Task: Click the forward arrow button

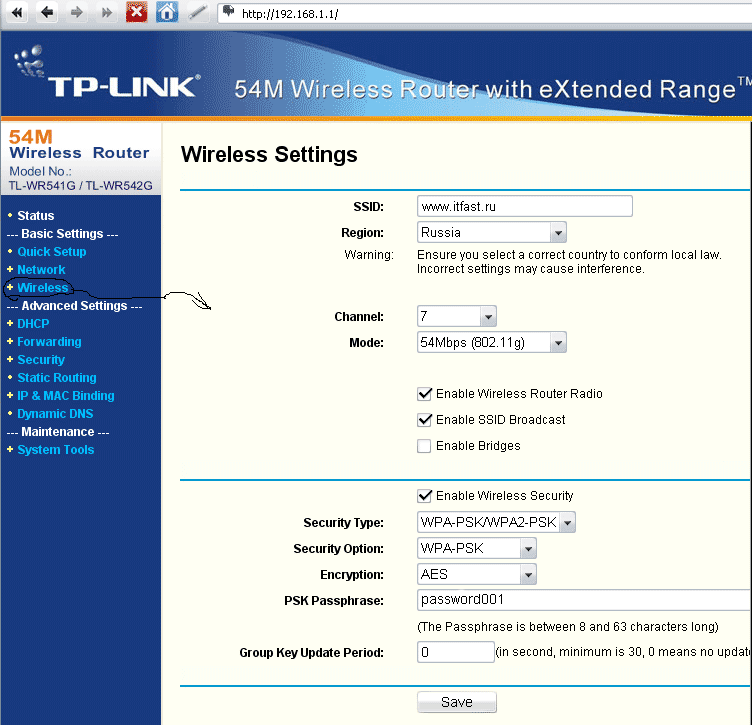Action: (x=77, y=12)
